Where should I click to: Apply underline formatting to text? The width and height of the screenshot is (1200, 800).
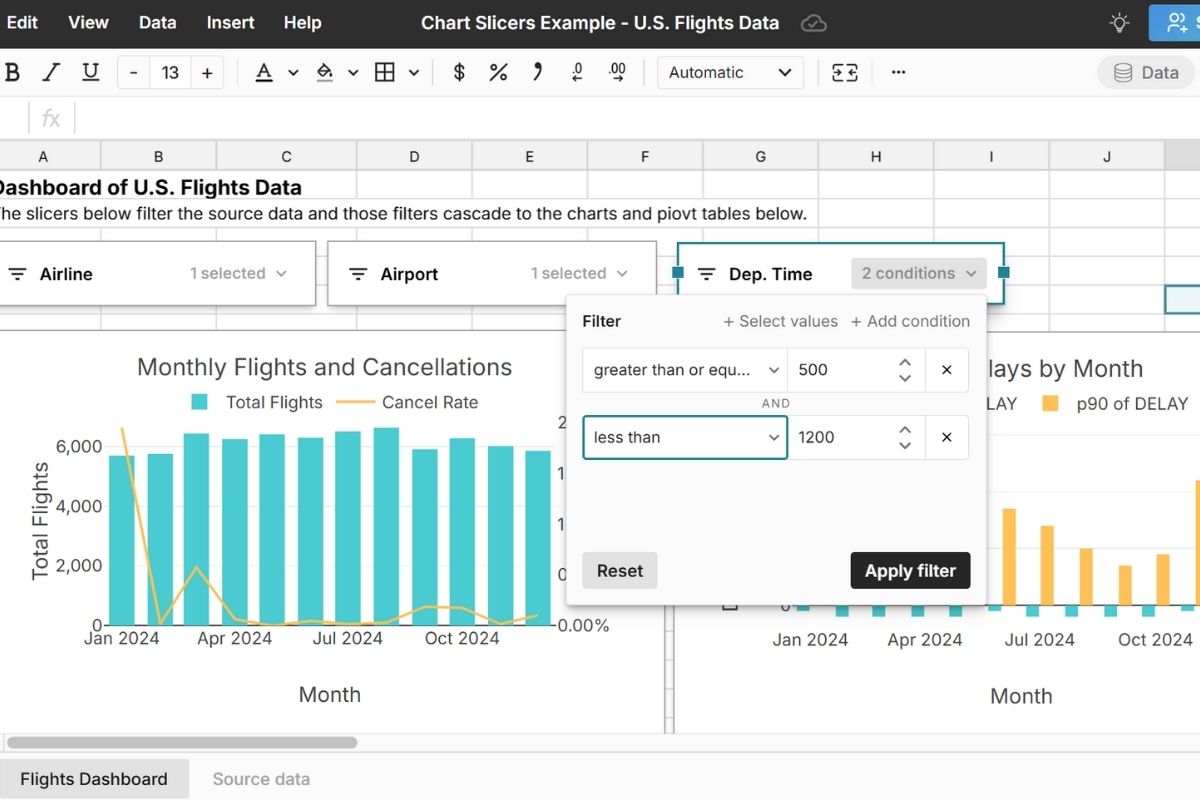(x=90, y=72)
